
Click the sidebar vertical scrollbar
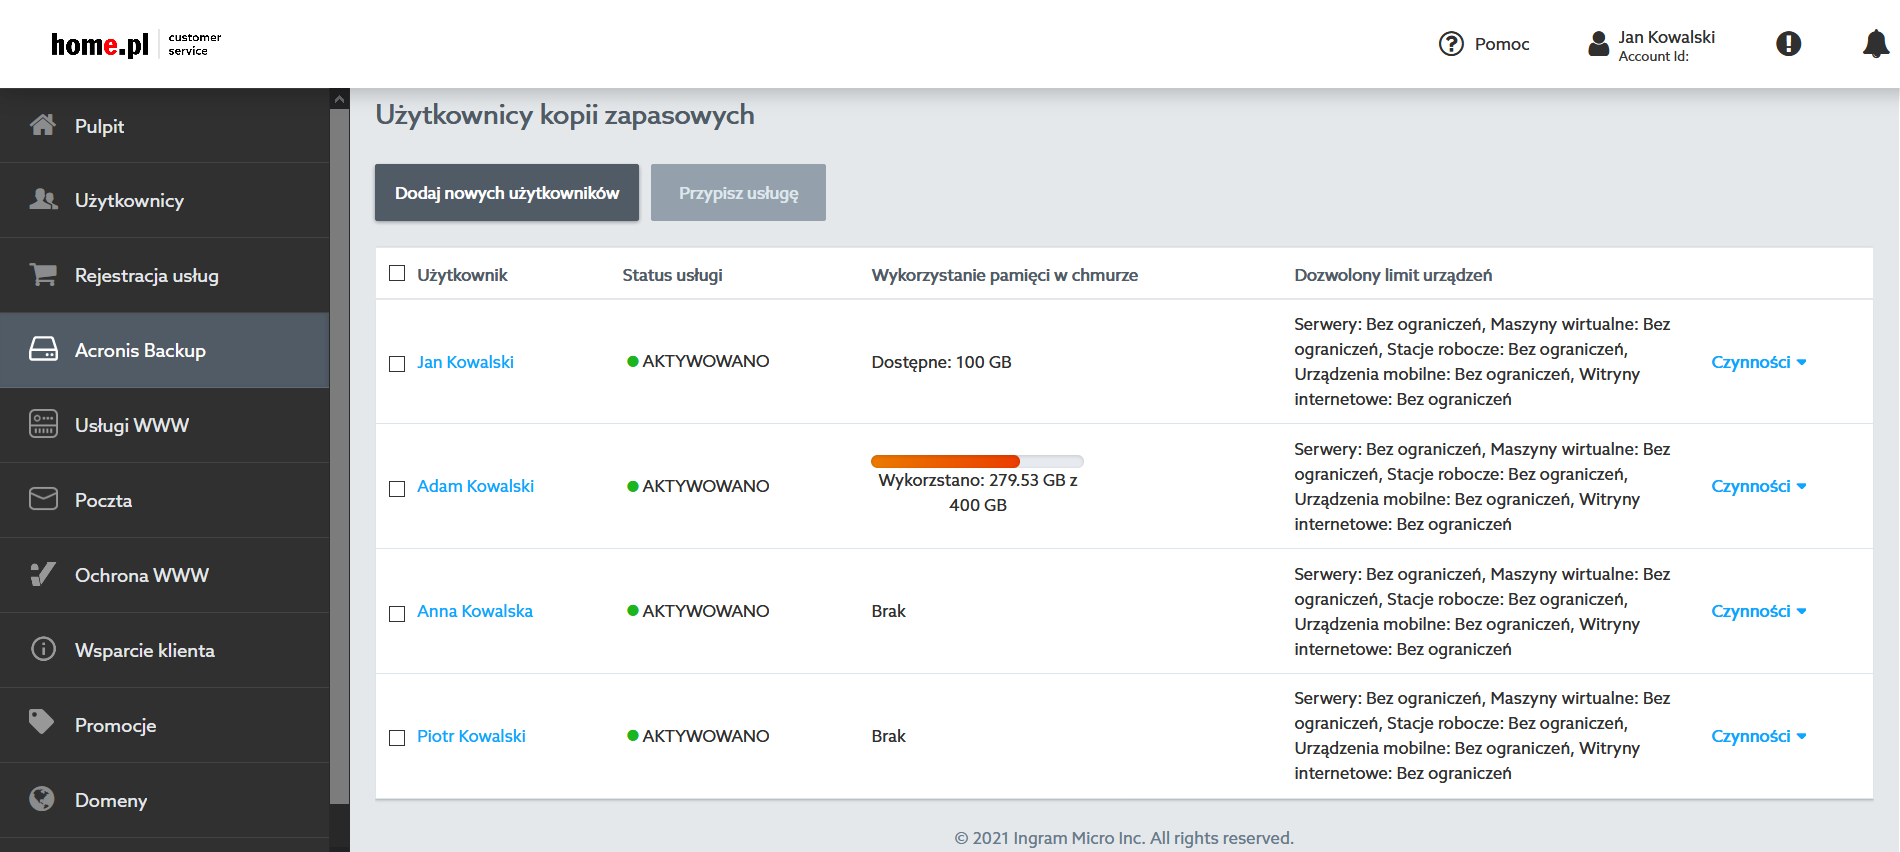coord(340,456)
